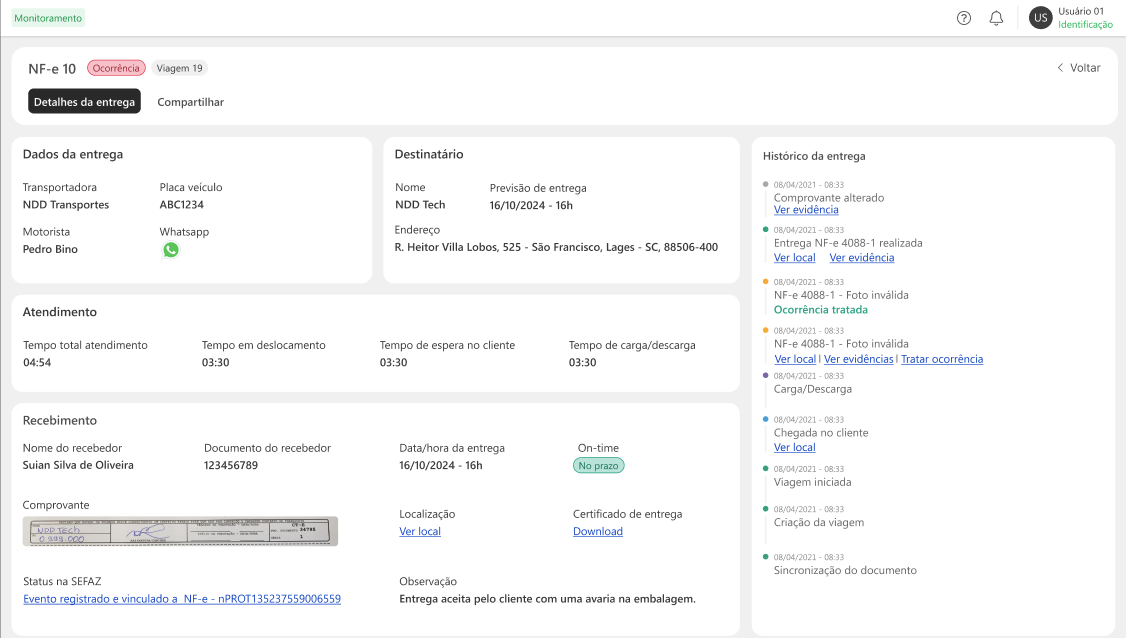Viewport: 1126px width, 638px height.
Task: Select receiver document 123456789
Action: [x=231, y=466]
